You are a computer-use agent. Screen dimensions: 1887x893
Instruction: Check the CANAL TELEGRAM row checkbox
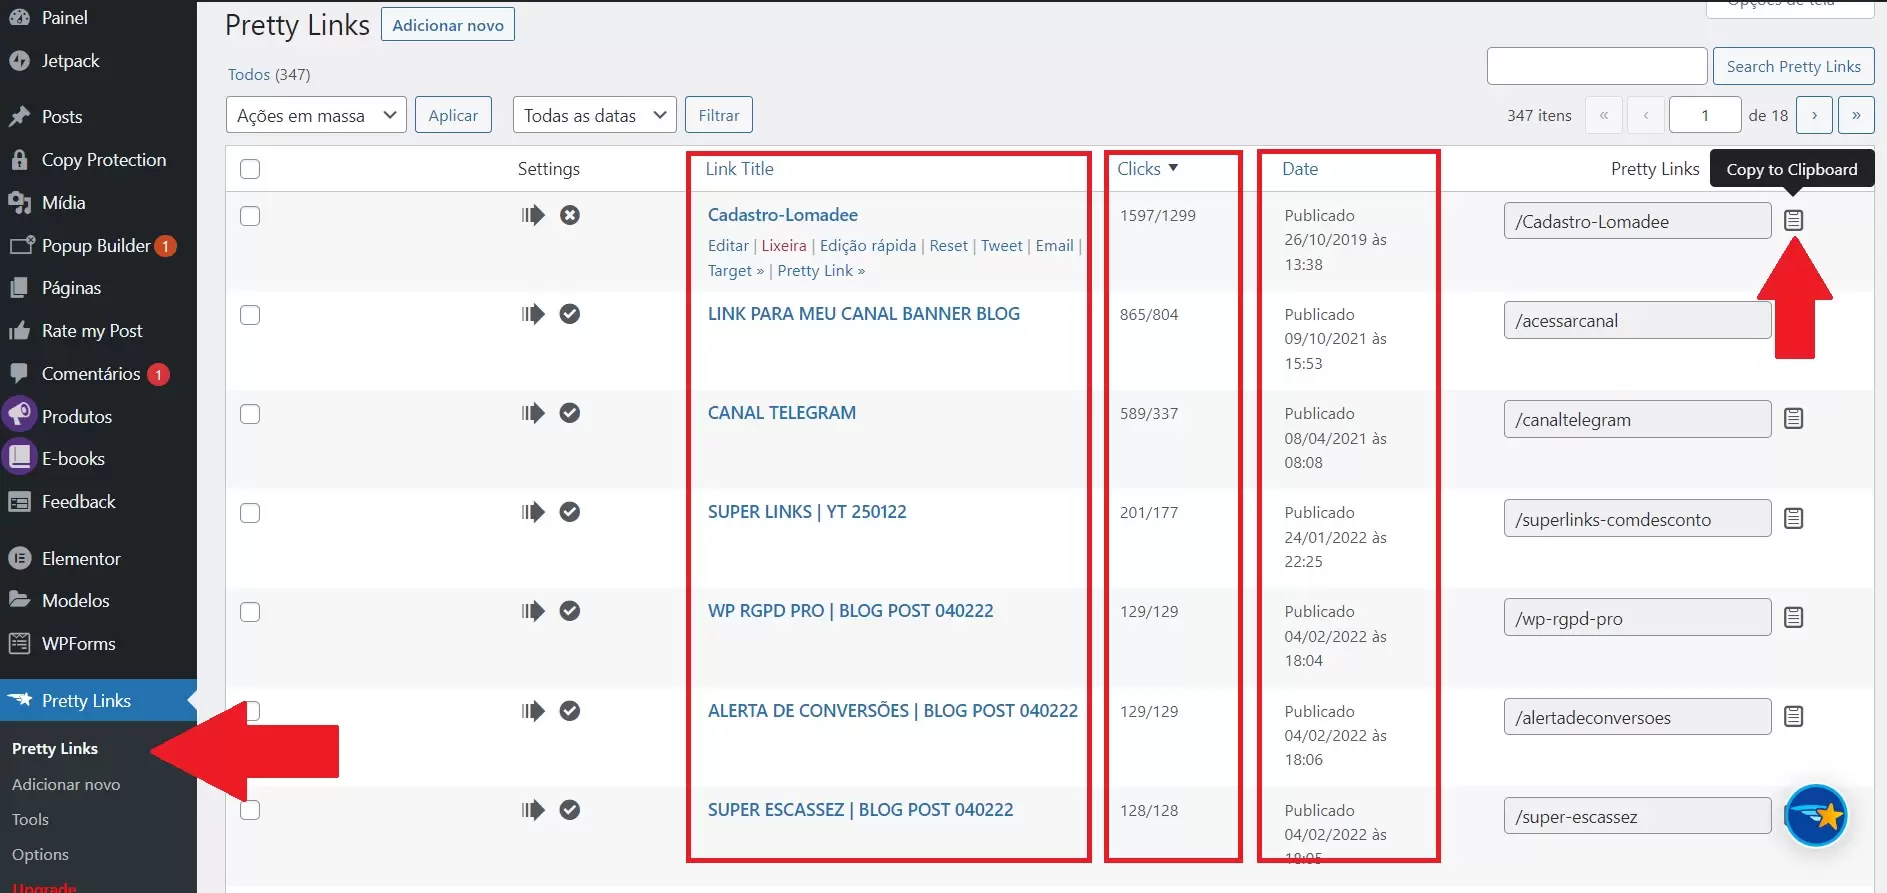coord(250,414)
